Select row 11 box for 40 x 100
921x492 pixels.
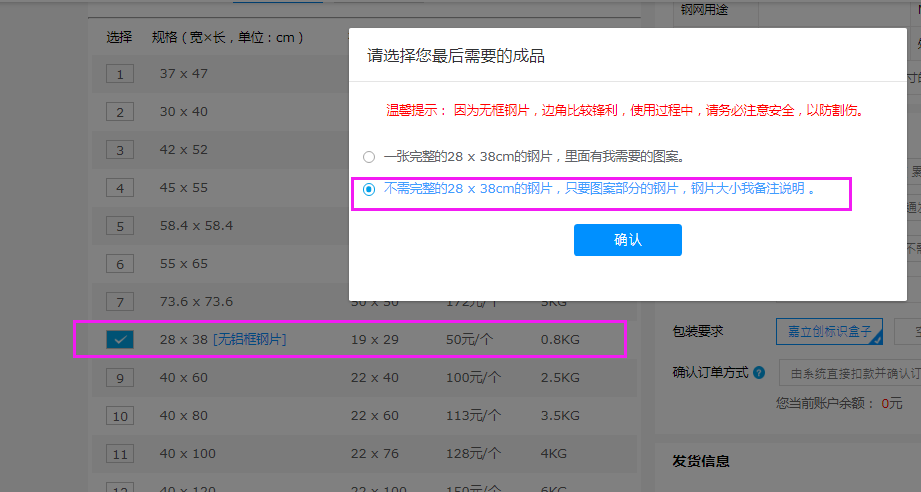(120, 454)
